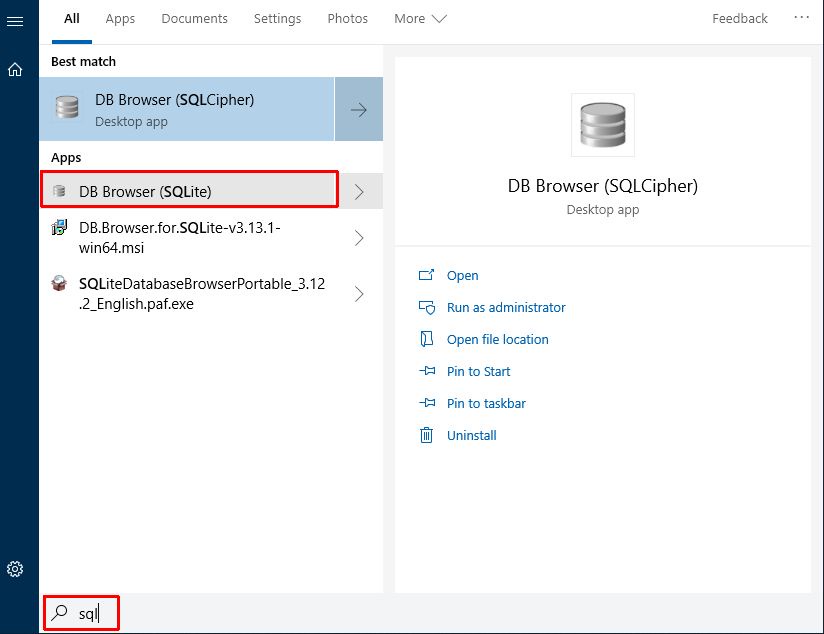The height and width of the screenshot is (634, 824).
Task: Click the msi installer file icon
Action: (x=59, y=228)
